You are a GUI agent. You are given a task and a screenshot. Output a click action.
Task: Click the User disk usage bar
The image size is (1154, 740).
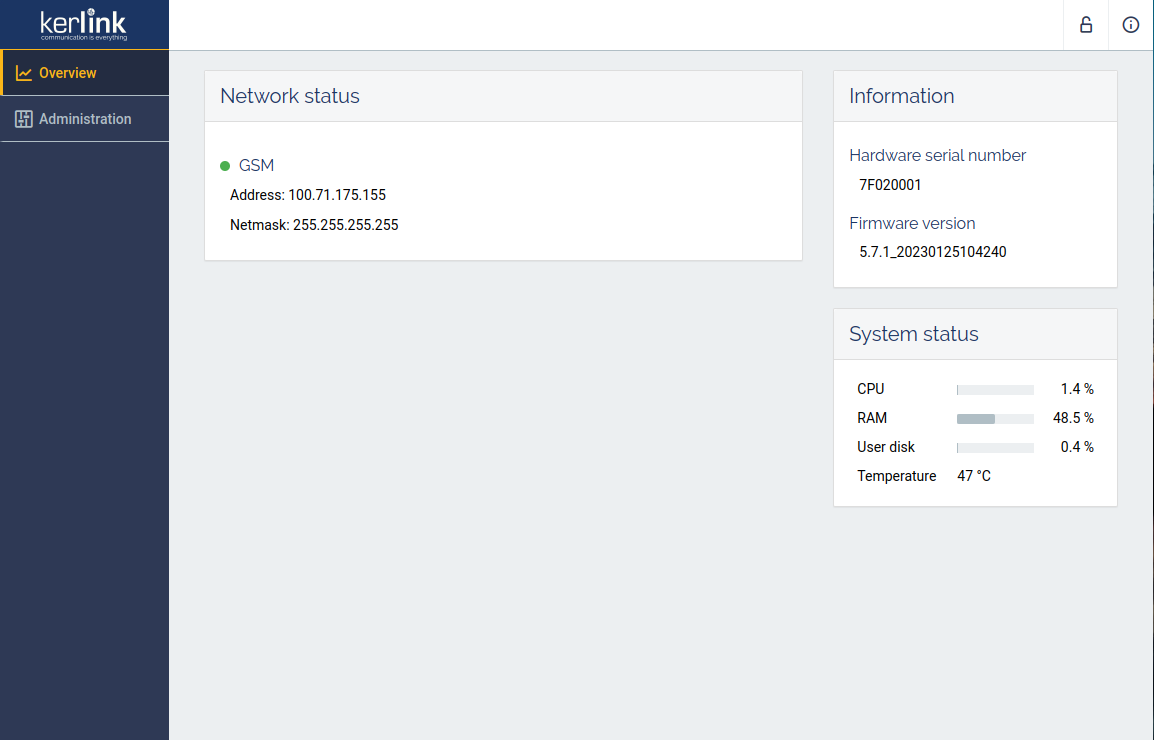click(x=995, y=447)
